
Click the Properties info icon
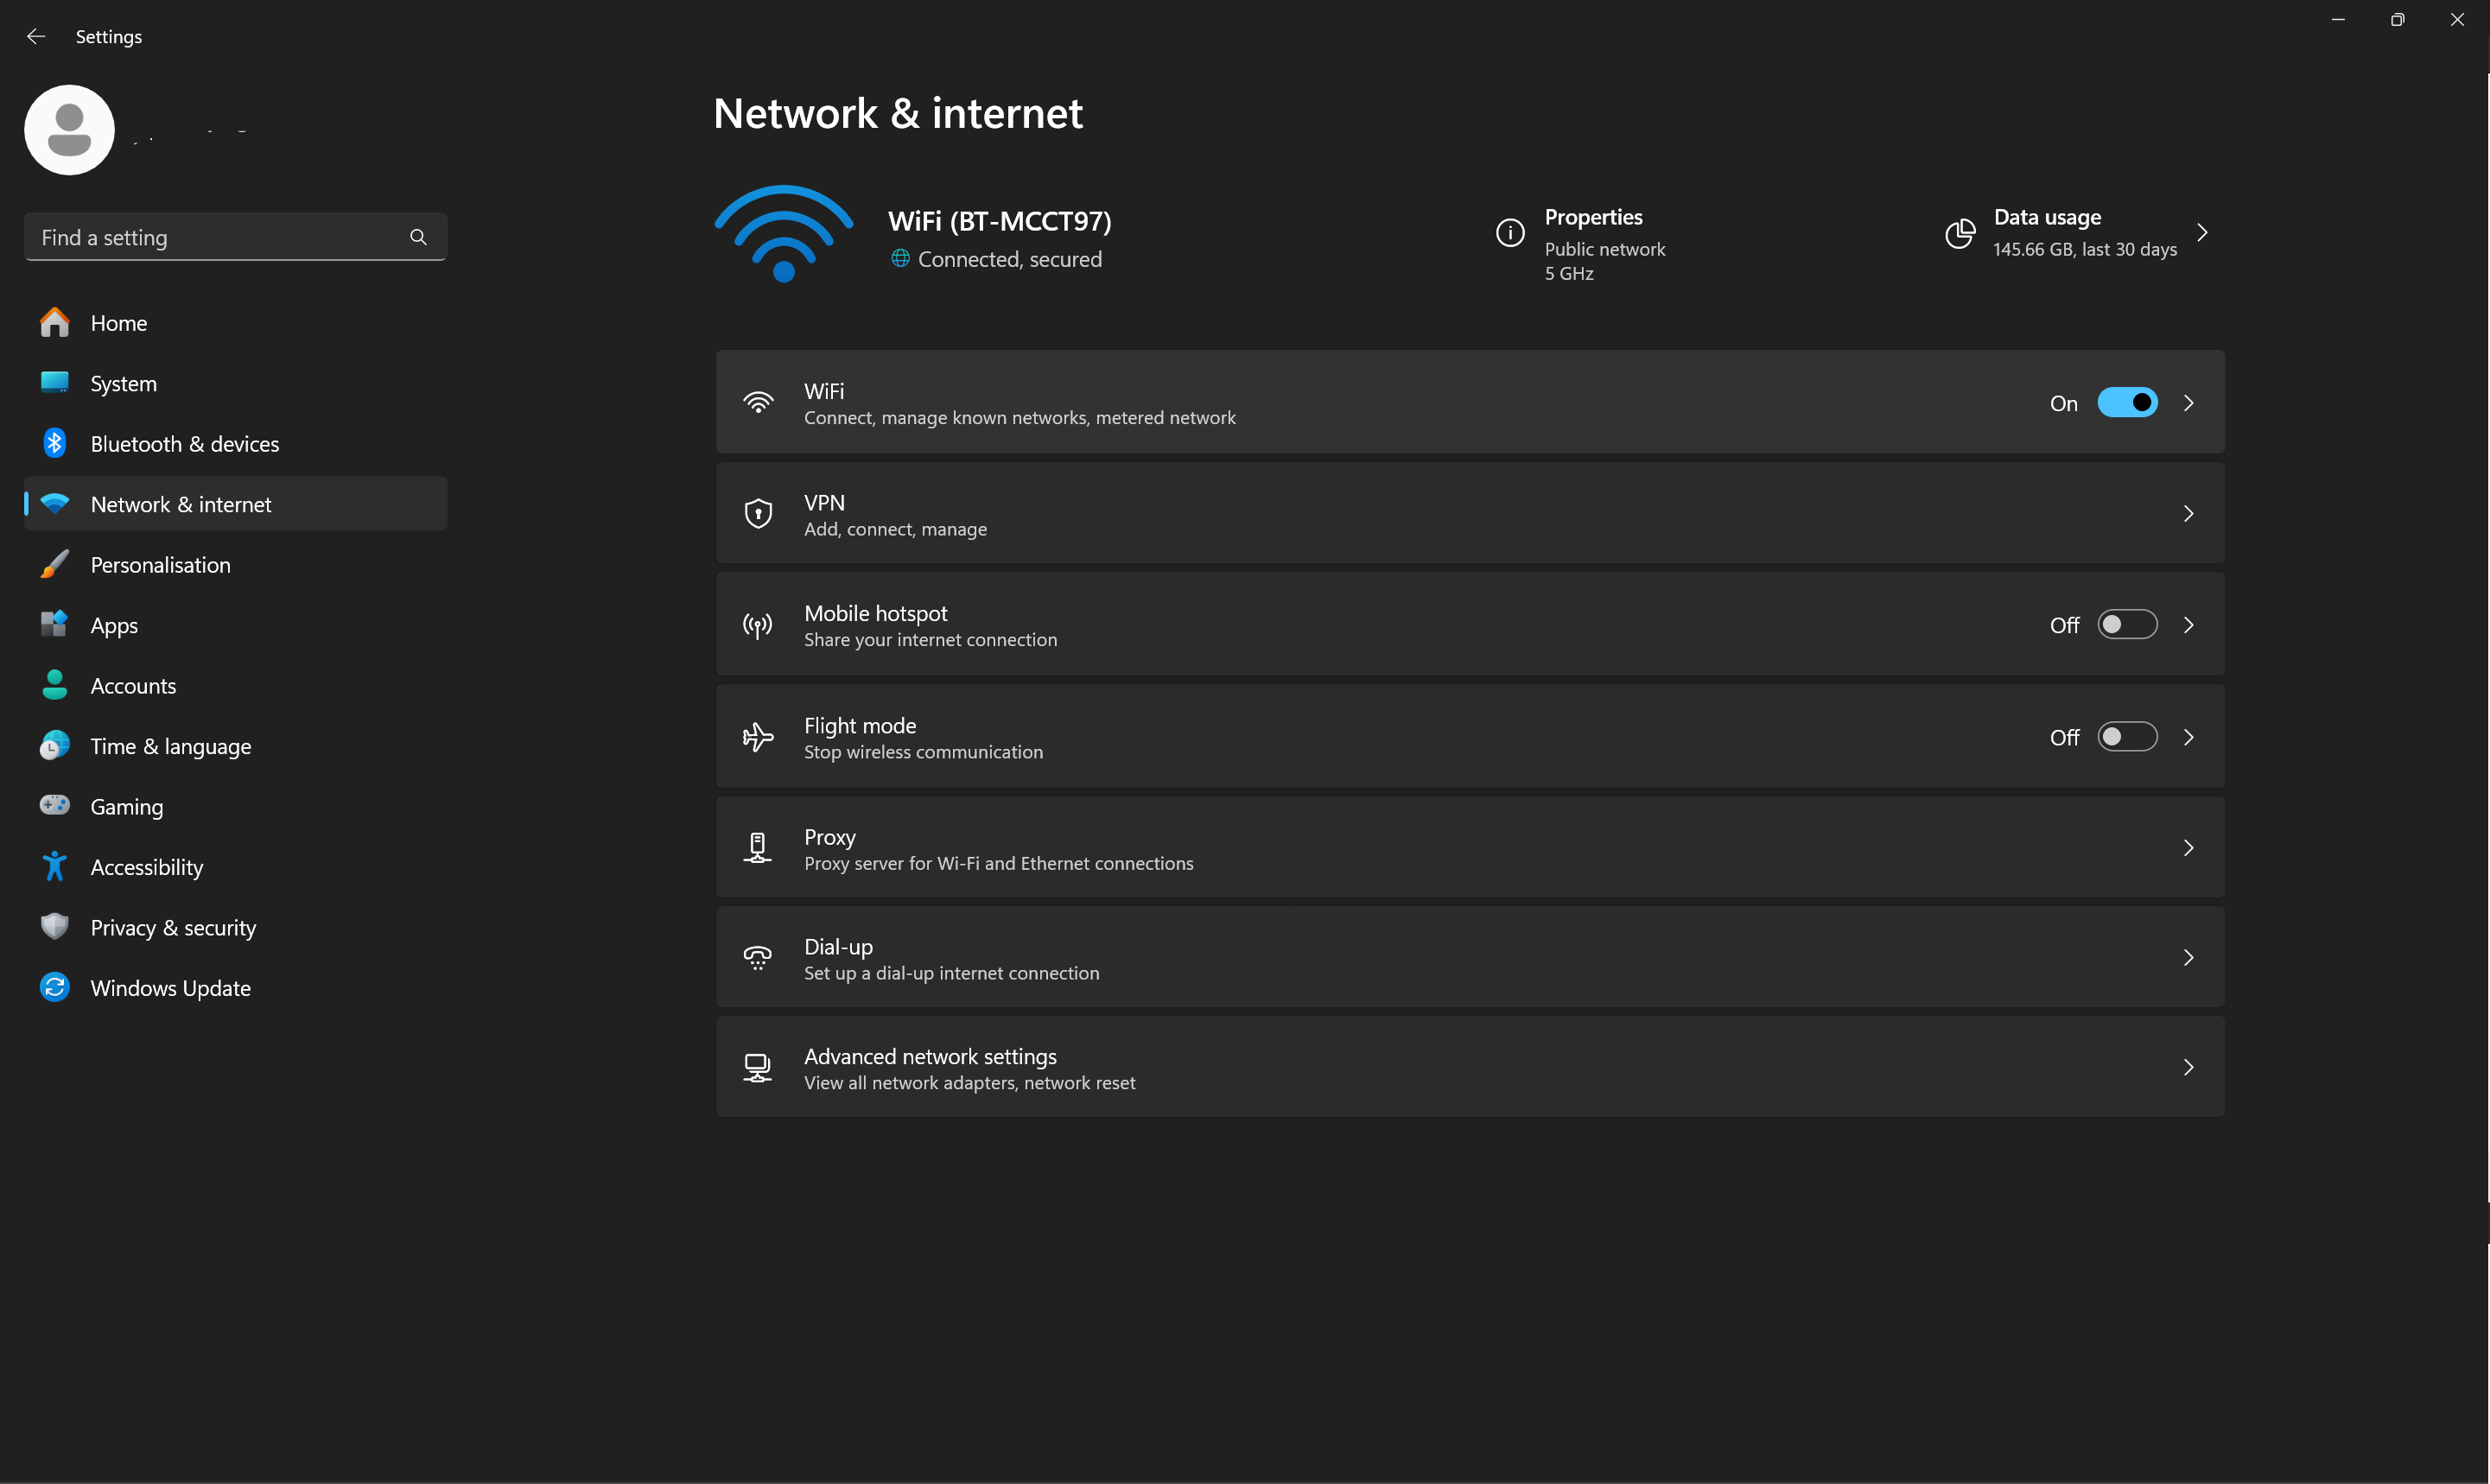pyautogui.click(x=1509, y=232)
